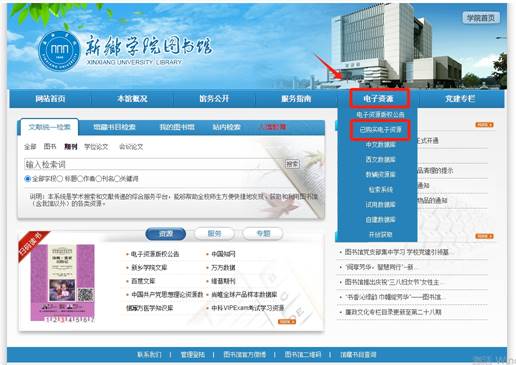The image size is (516, 365).
Task: Click the 输入检索词 search input field
Action: click(154, 164)
